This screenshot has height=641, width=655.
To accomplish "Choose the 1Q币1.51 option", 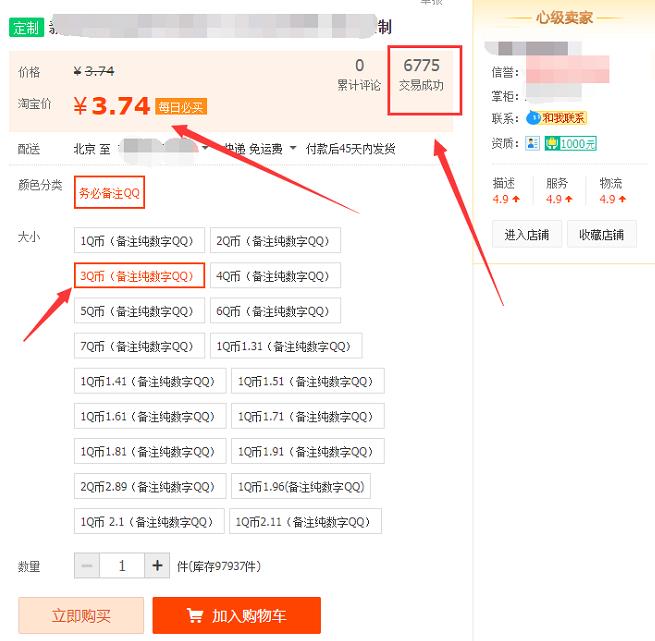I will pos(308,381).
